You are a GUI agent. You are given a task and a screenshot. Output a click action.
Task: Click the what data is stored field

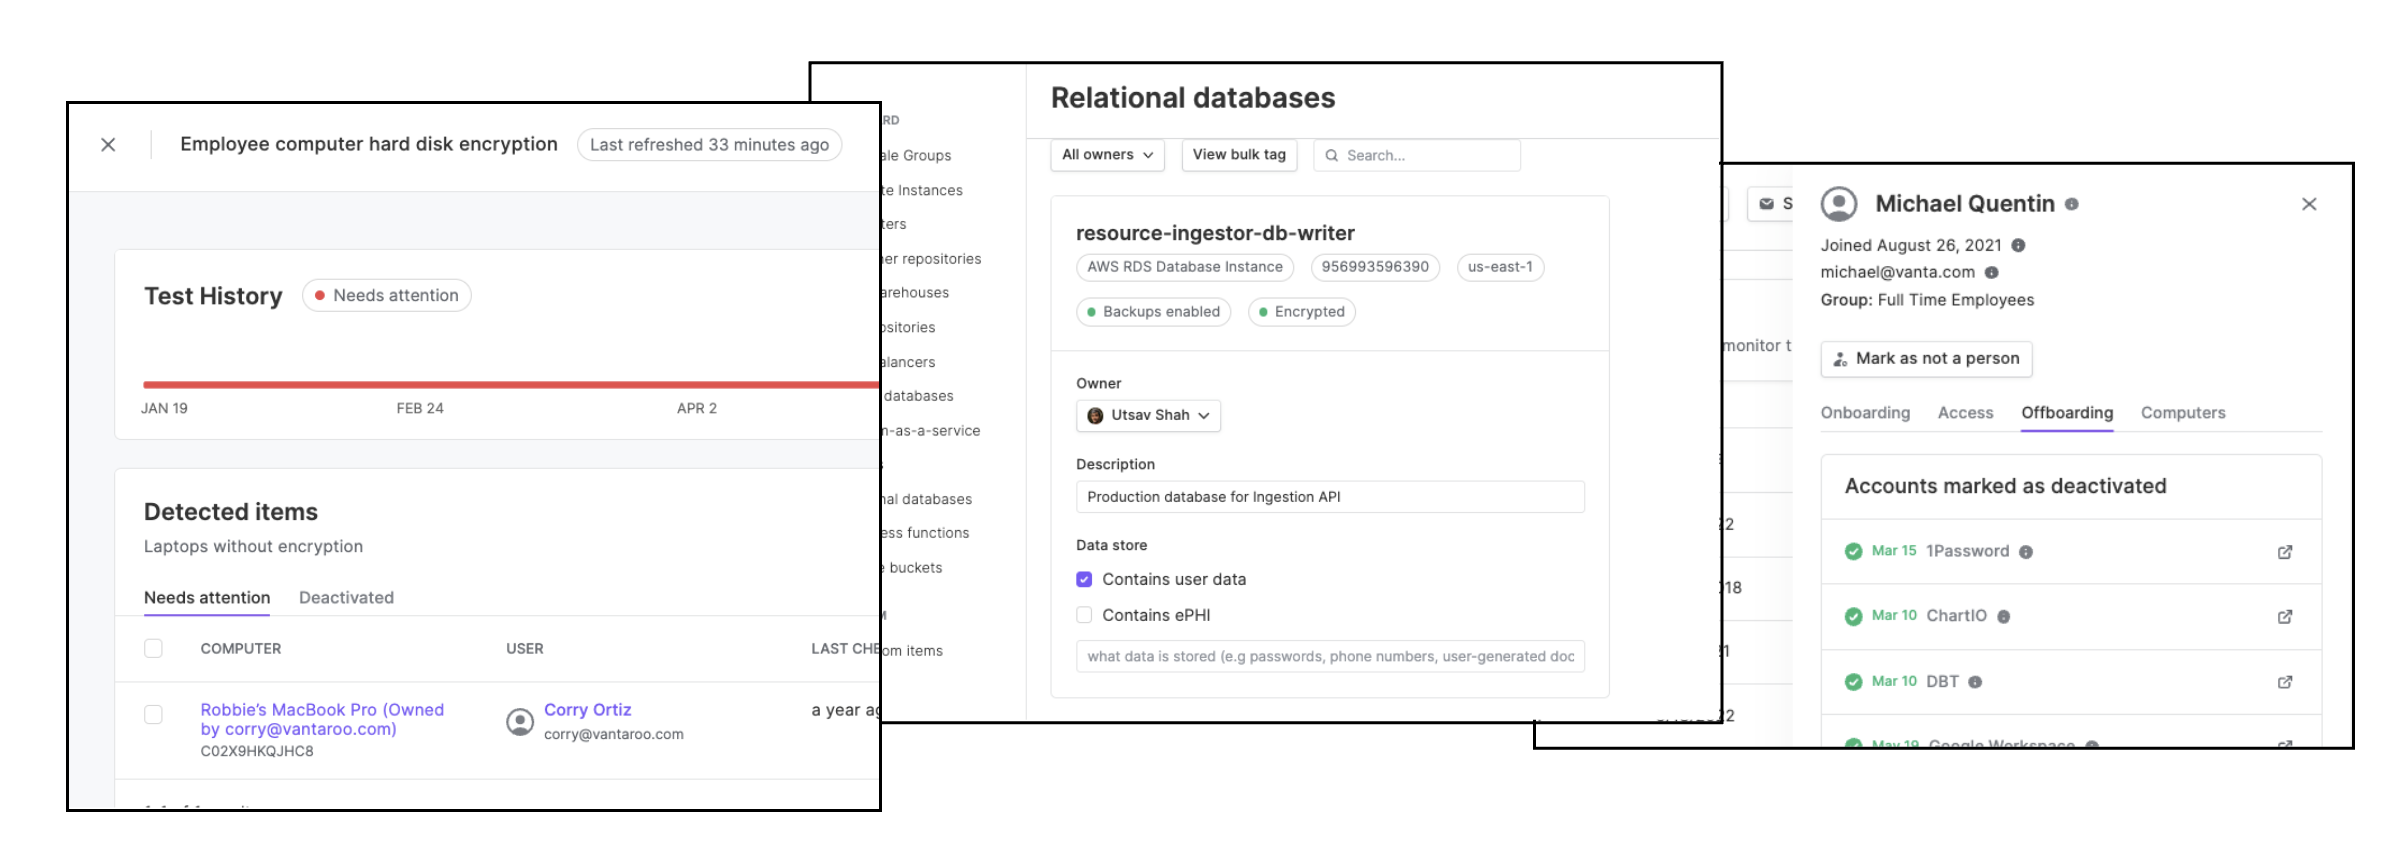(1330, 656)
